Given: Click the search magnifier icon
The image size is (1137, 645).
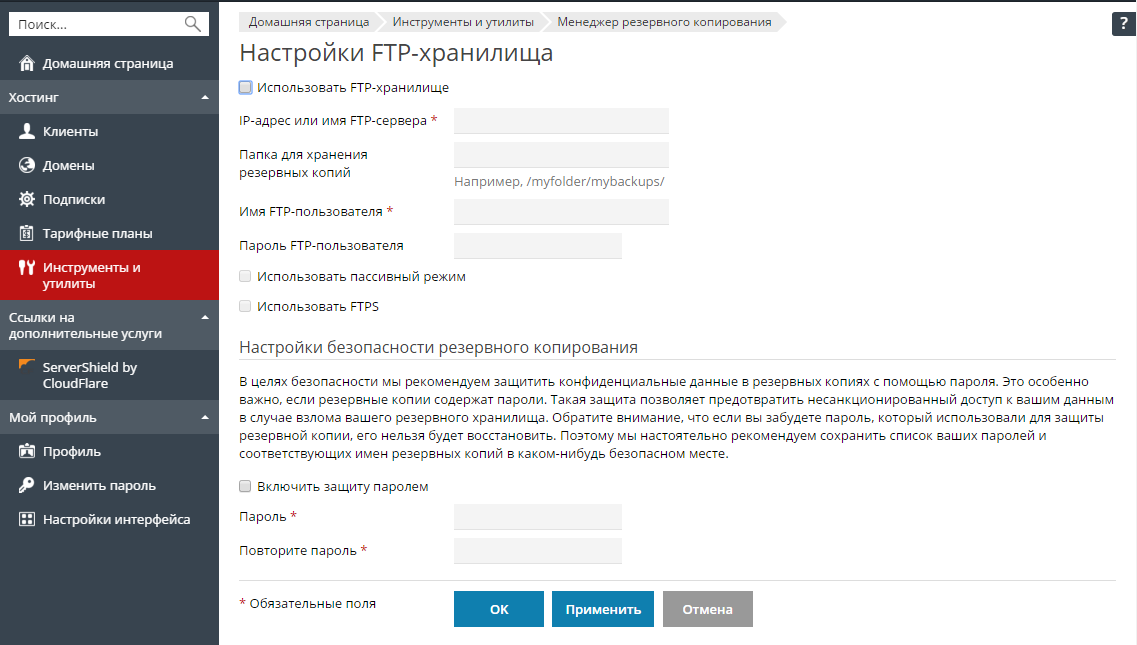Looking at the screenshot, I should click(x=193, y=23).
